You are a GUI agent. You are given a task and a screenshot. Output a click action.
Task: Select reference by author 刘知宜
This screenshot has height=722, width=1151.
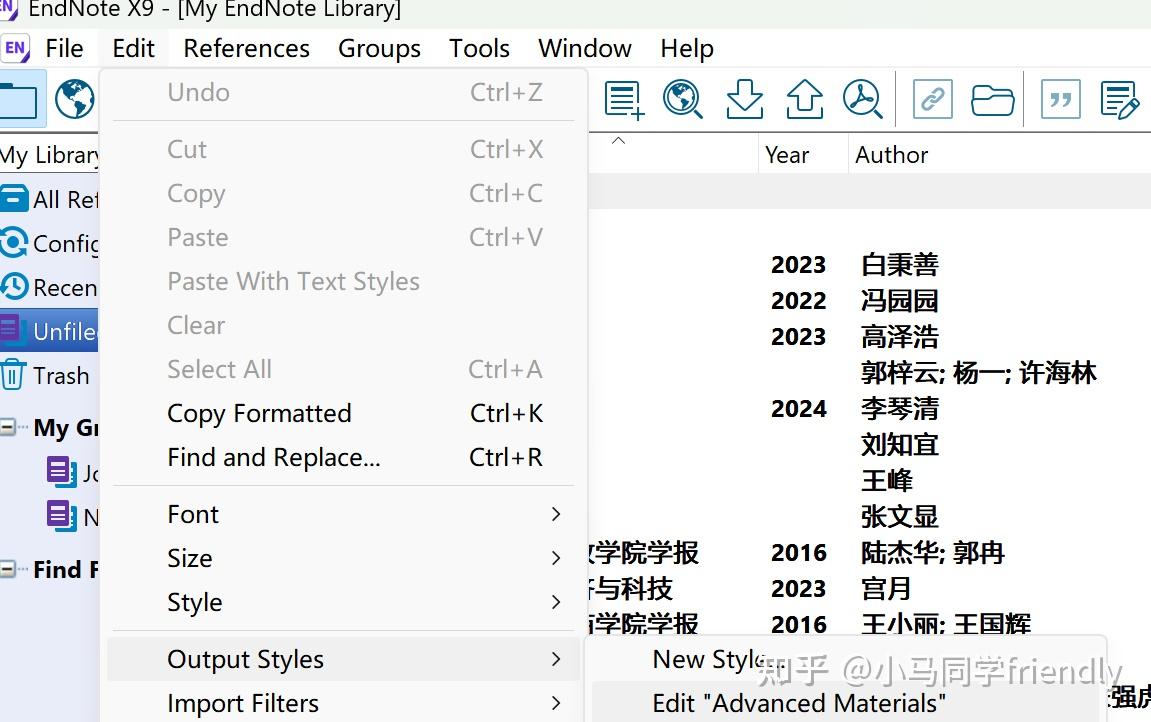click(x=899, y=444)
